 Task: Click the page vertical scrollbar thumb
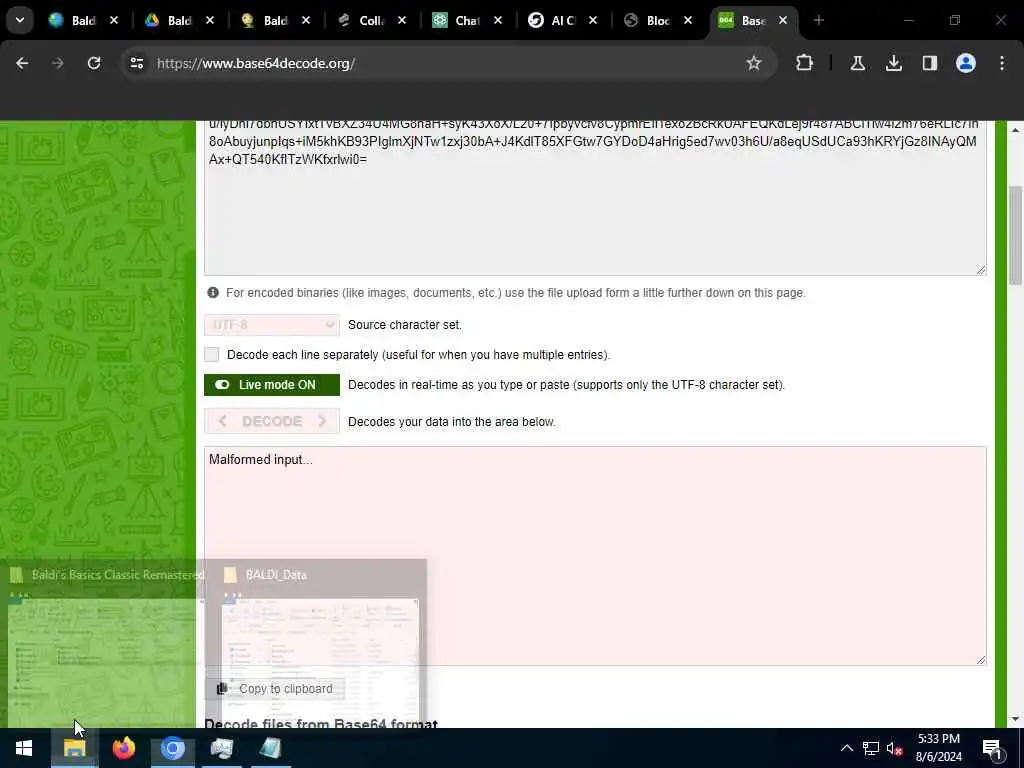(1015, 235)
